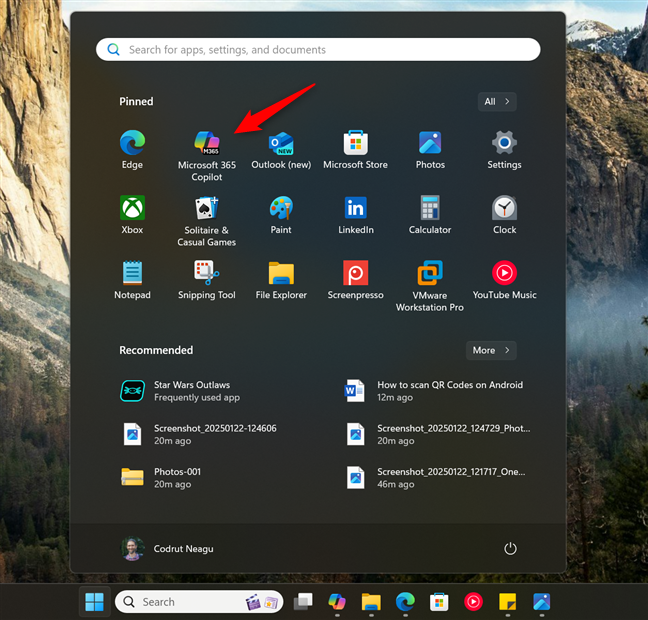Image resolution: width=648 pixels, height=620 pixels.
Task: Launch Paint from pinned apps
Action: pos(281,215)
